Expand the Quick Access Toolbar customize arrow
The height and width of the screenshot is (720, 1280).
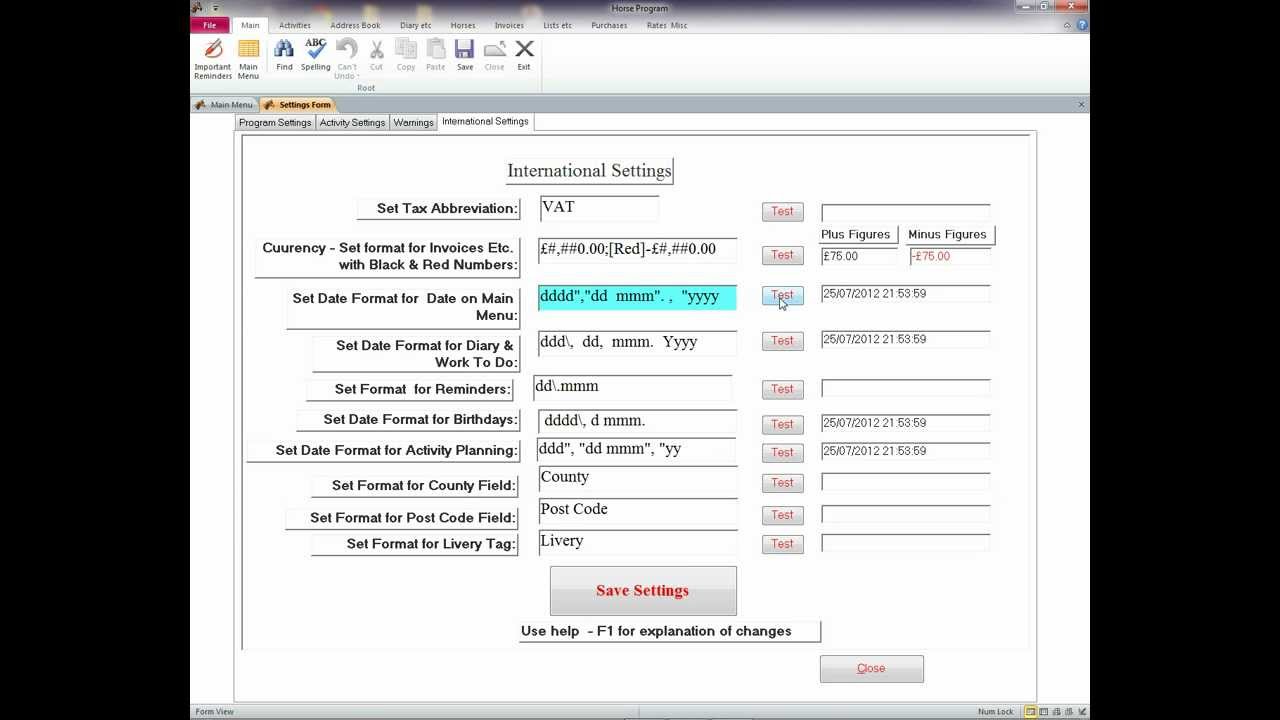coord(216,8)
